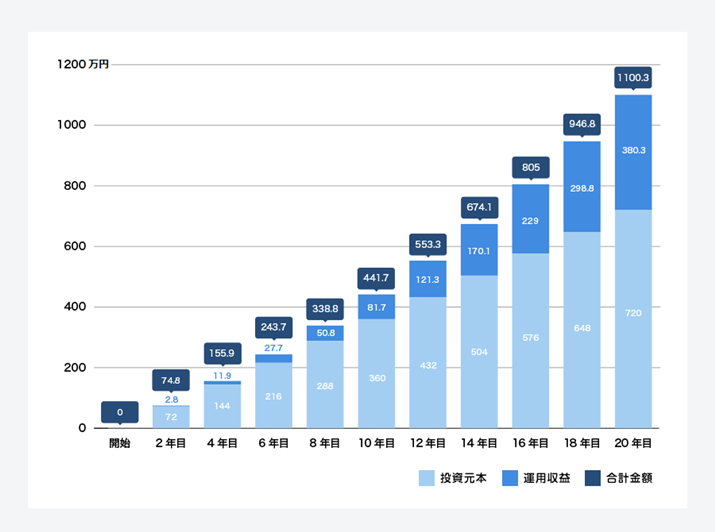
Task: Select the 216 principal bar segment
Action: click(274, 395)
